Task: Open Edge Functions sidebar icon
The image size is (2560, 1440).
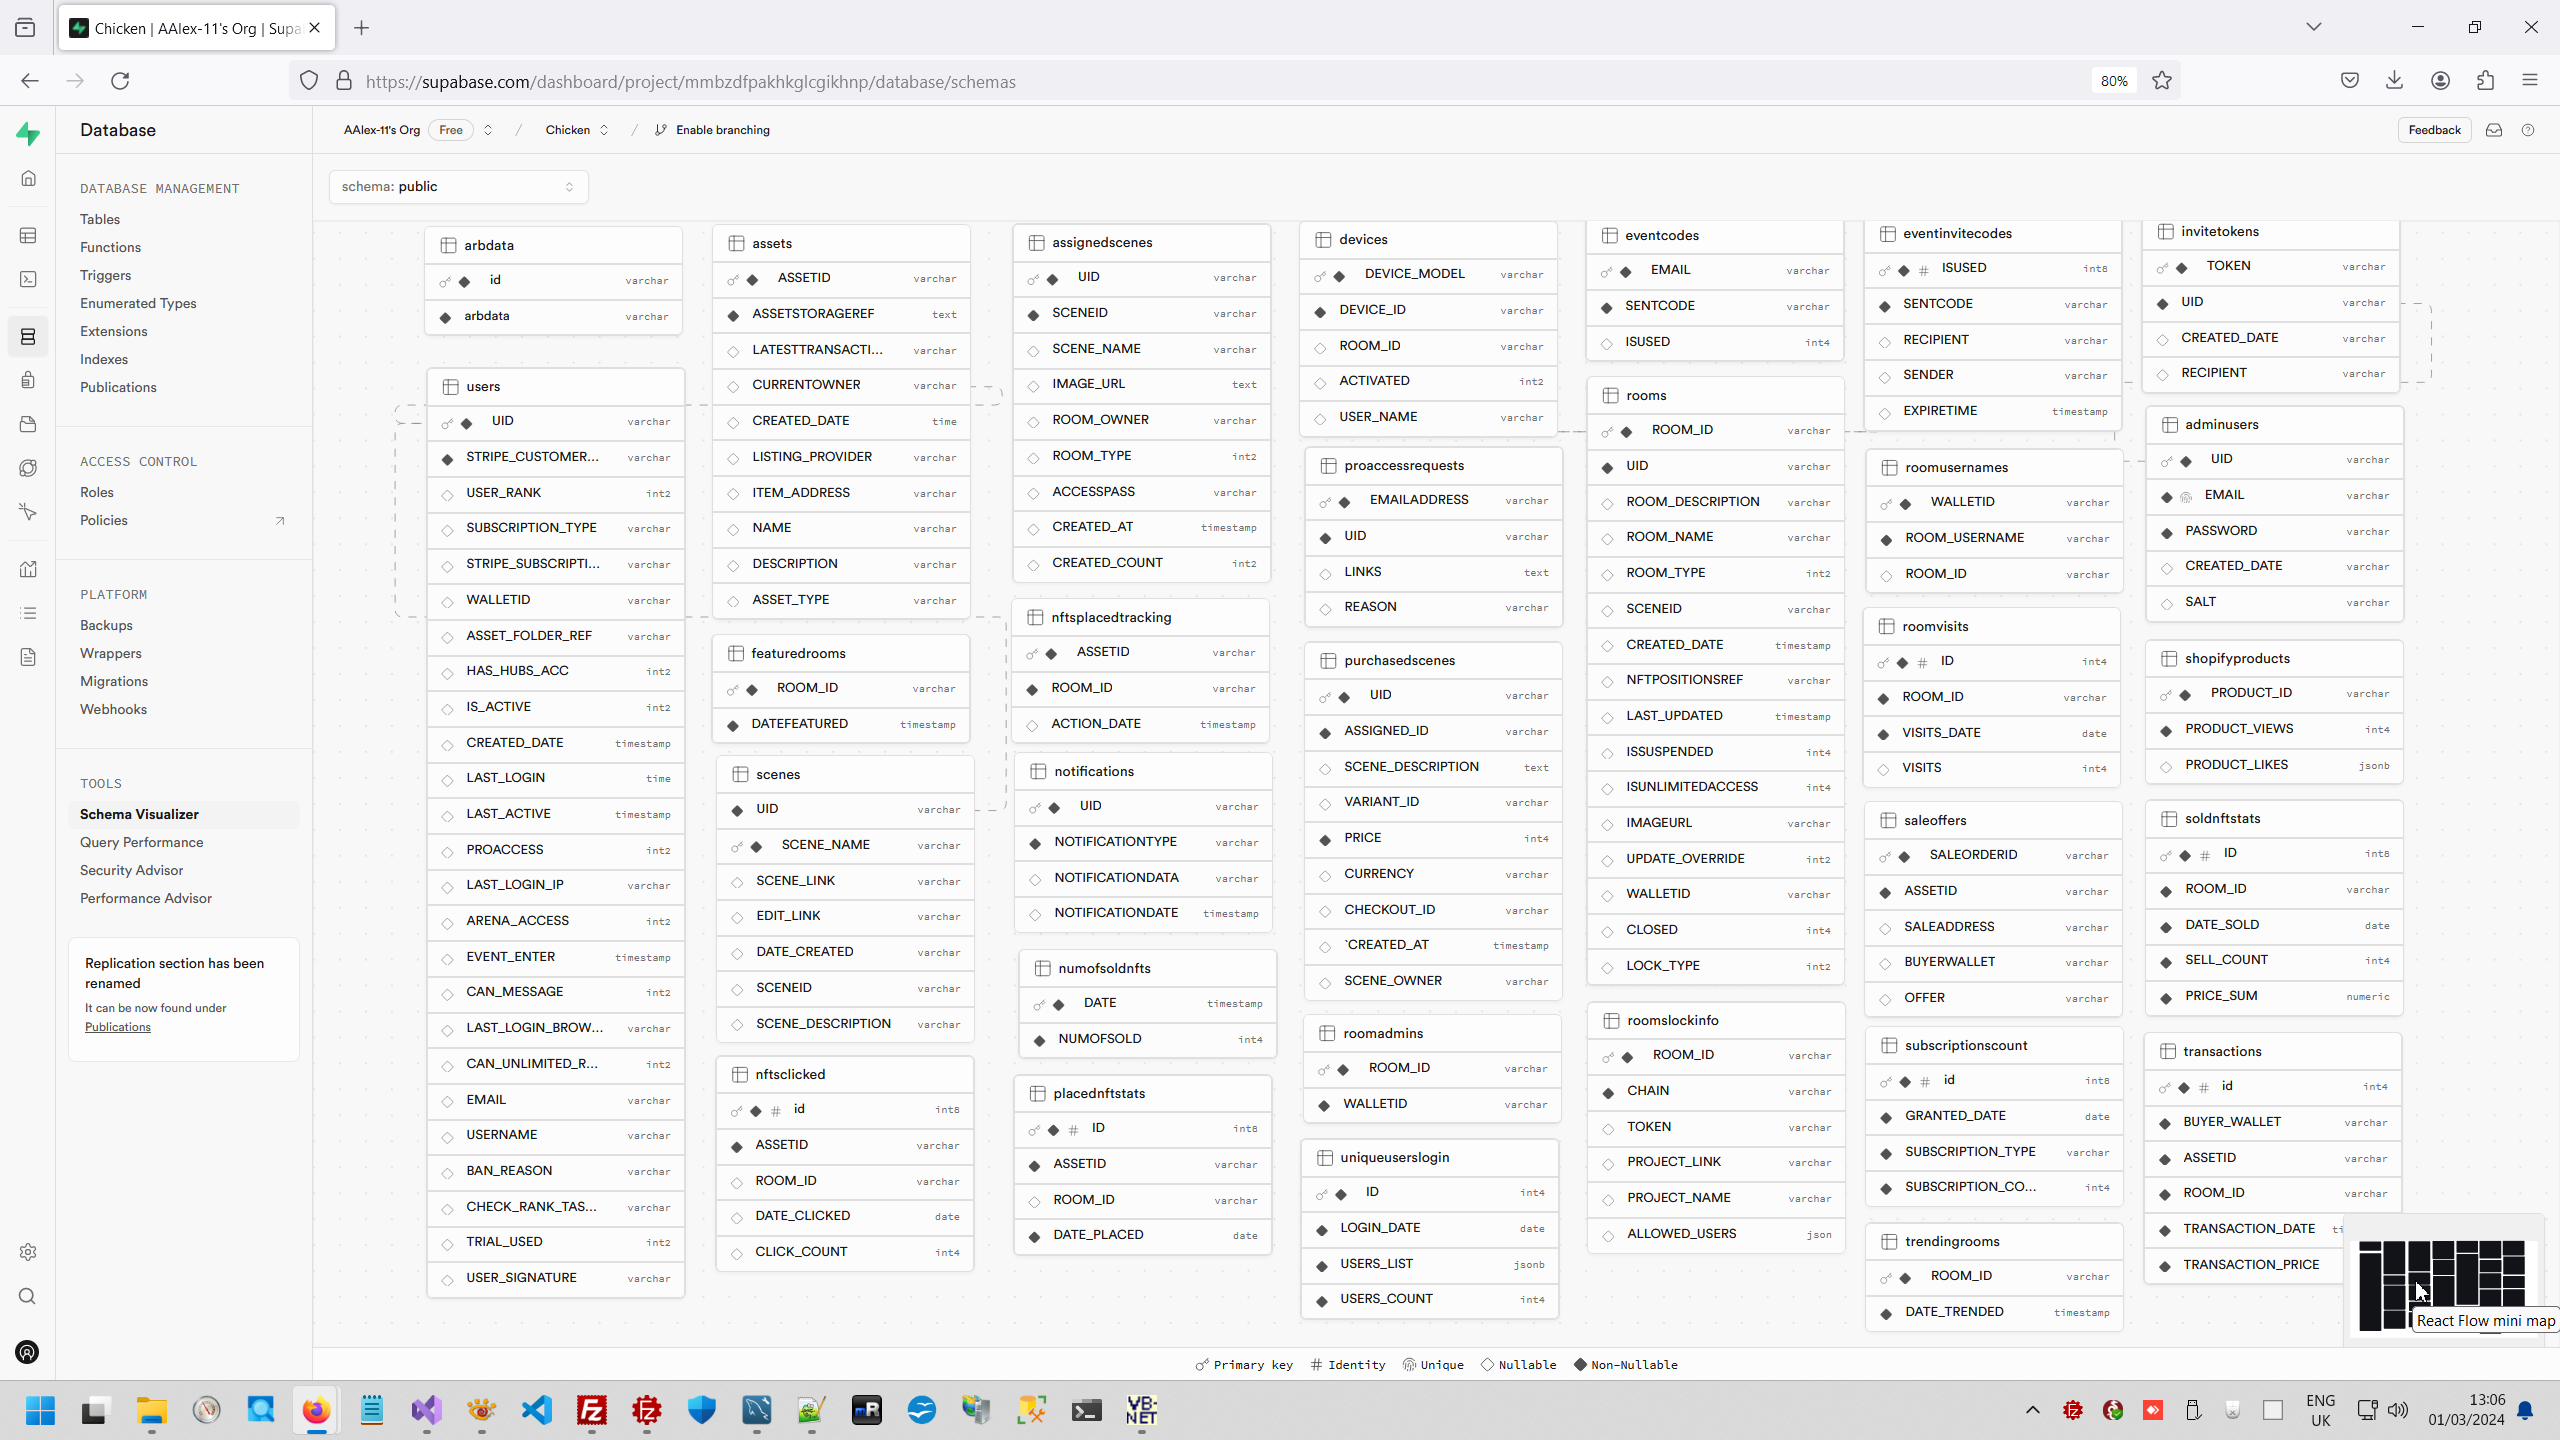Action: coord(28,468)
